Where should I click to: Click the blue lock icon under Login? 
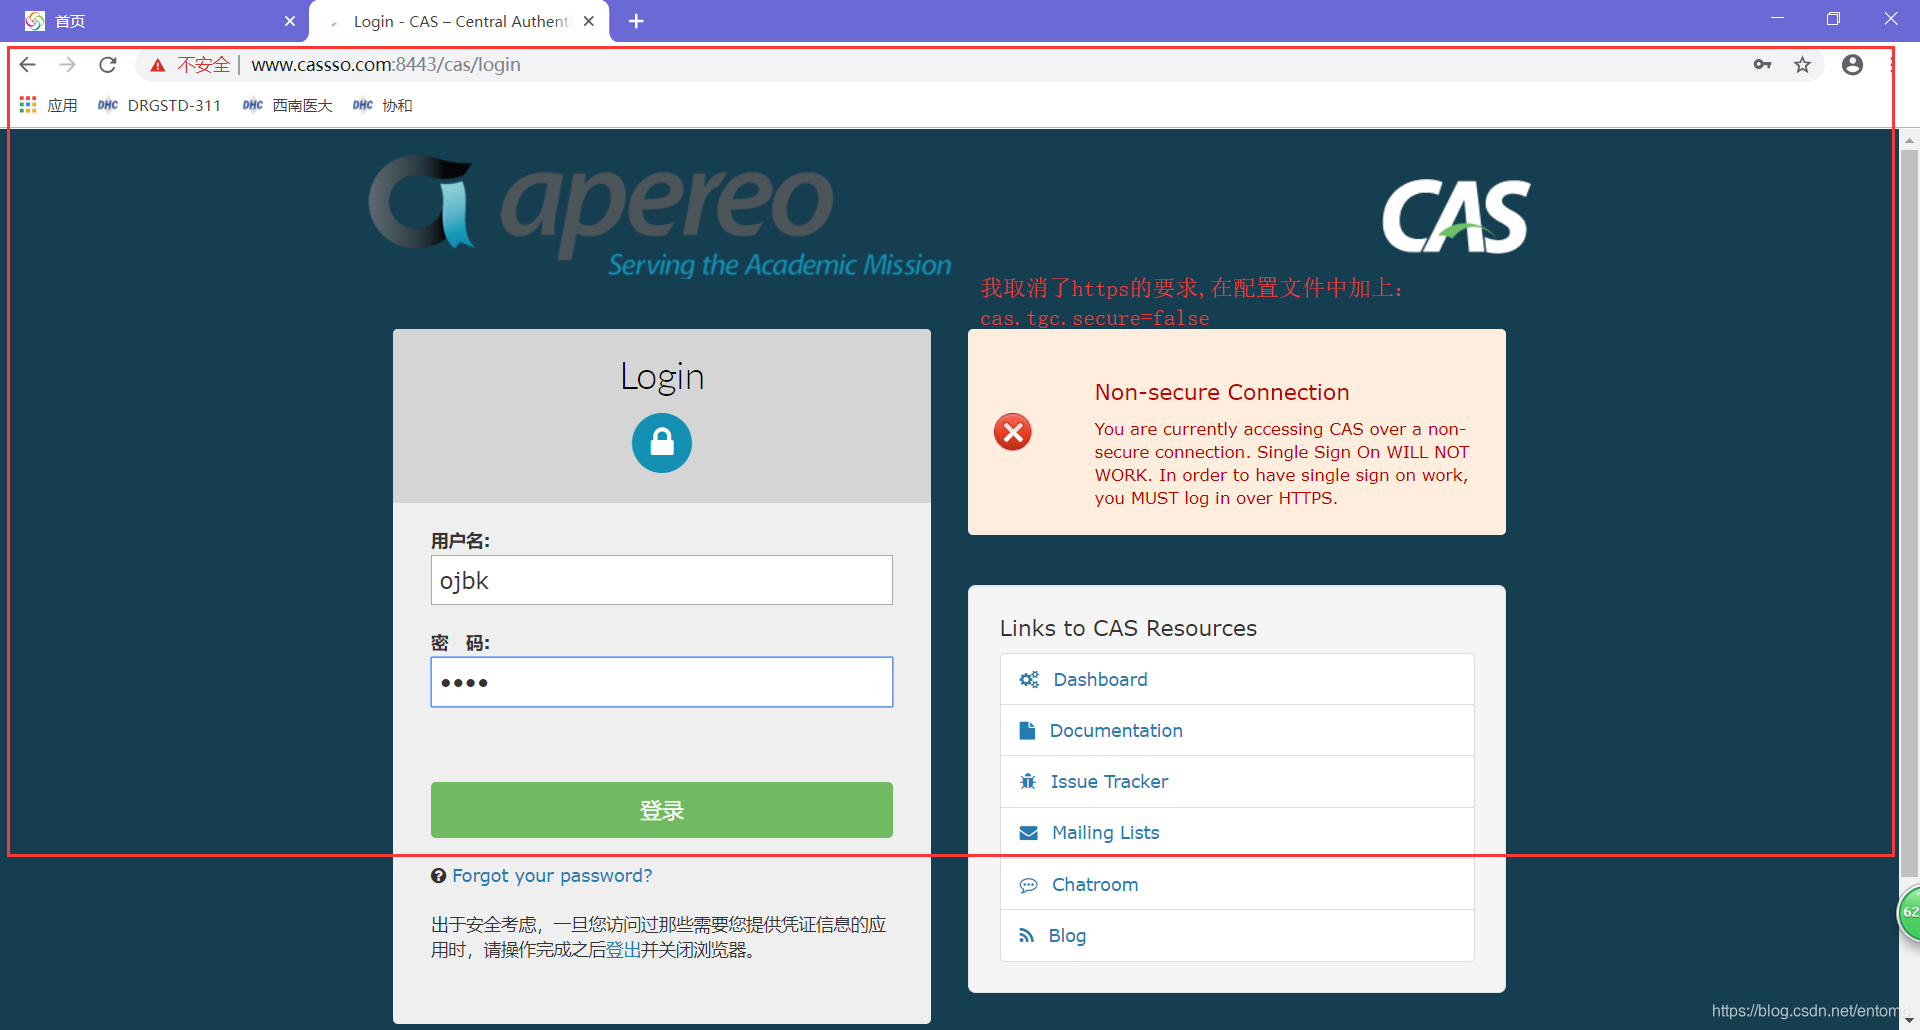[662, 442]
